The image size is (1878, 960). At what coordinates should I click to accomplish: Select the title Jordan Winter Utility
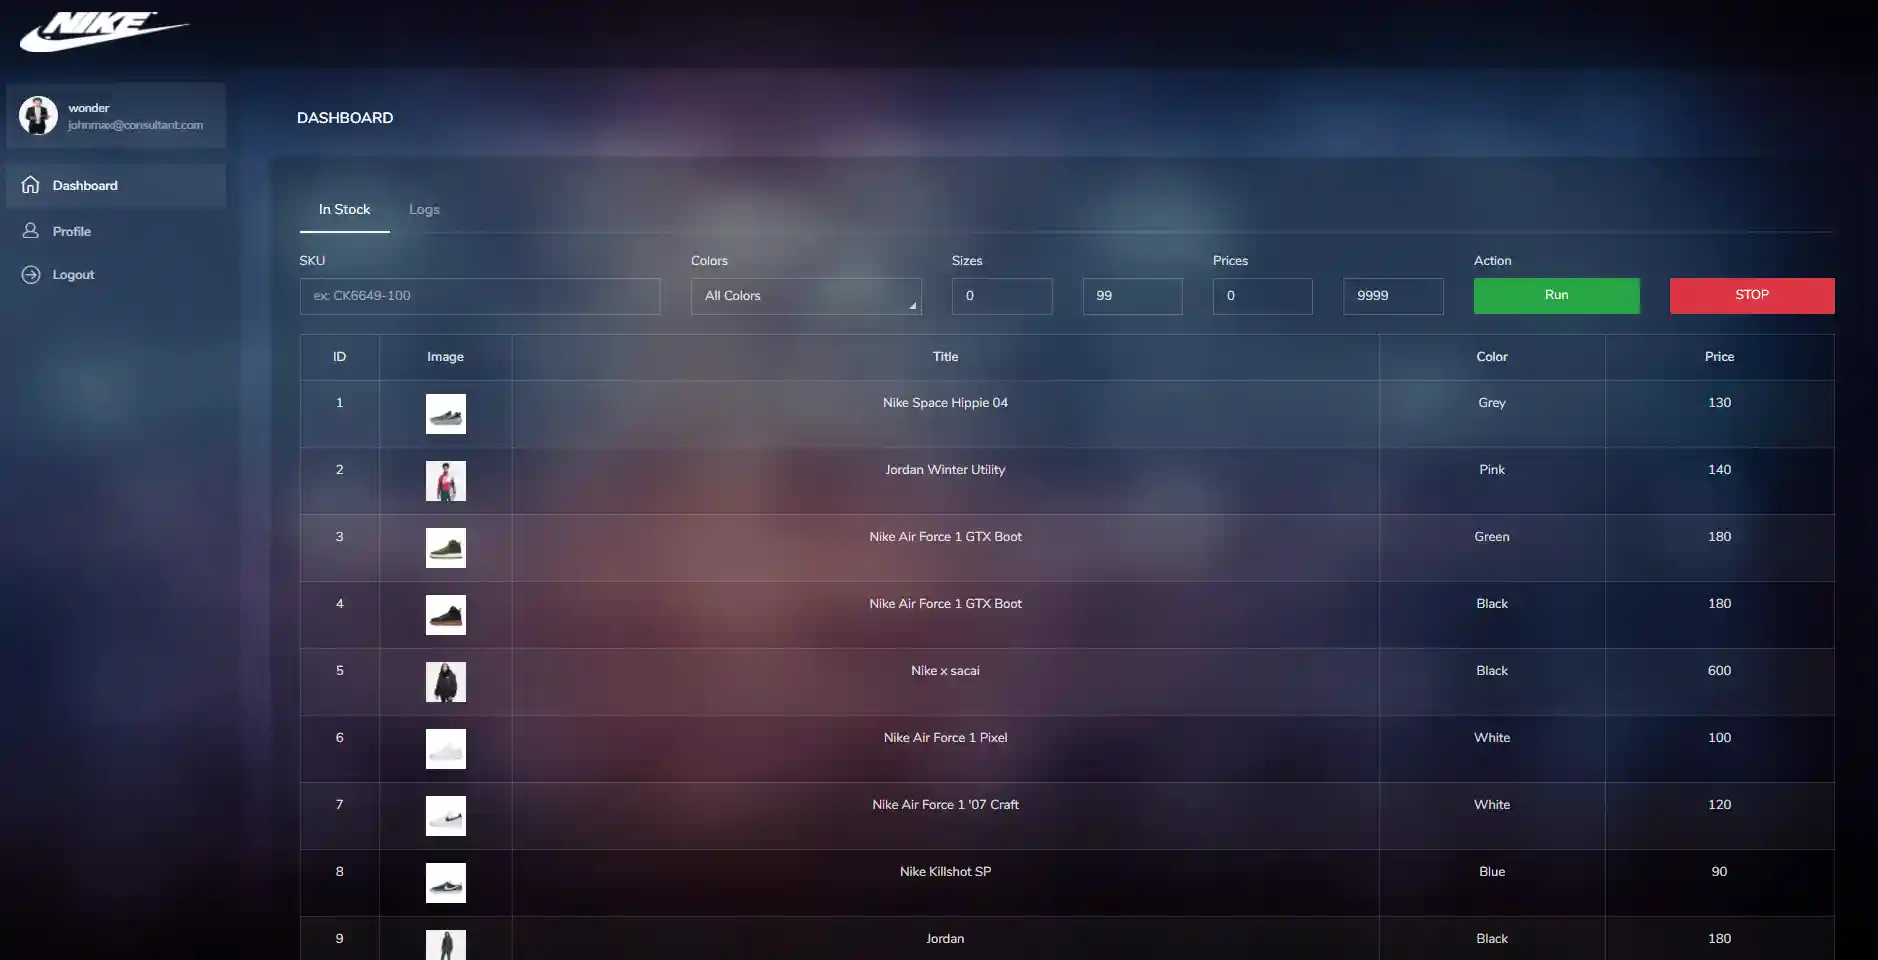(x=946, y=470)
